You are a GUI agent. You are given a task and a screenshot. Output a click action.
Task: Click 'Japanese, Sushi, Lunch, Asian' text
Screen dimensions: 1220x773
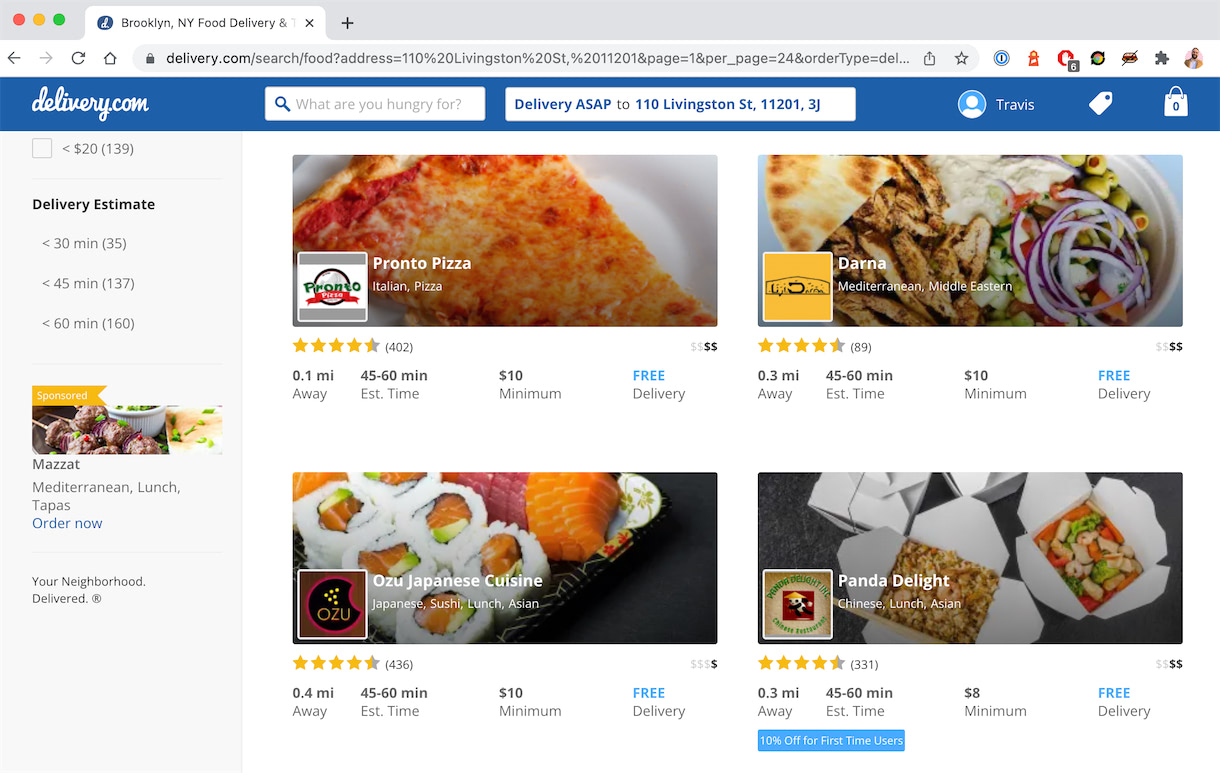coord(455,603)
